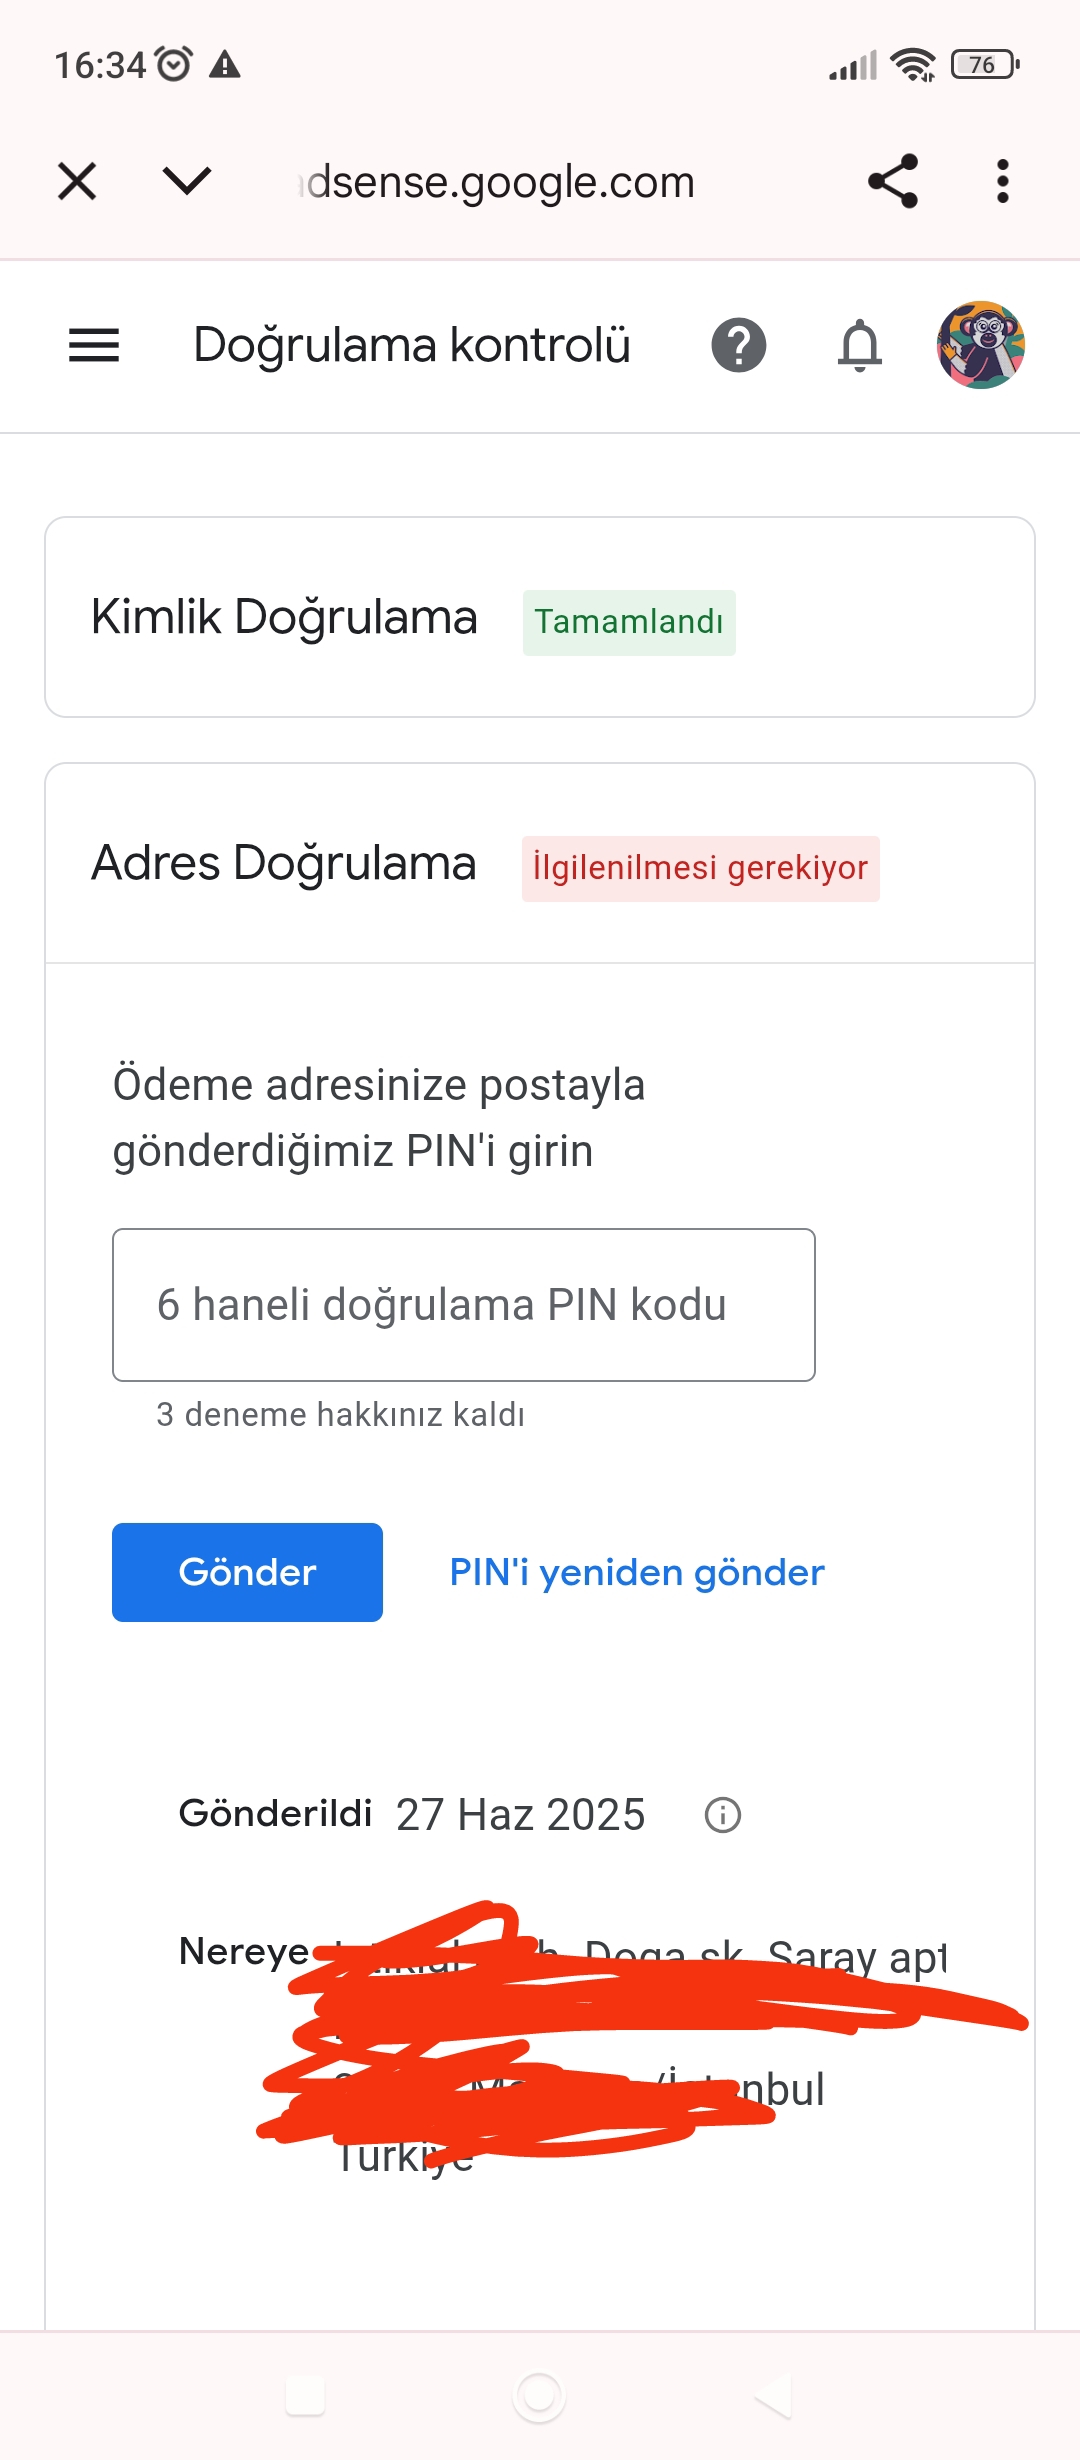The width and height of the screenshot is (1080, 2460).
Task: Expand the down chevron in browser bar
Action: tap(187, 181)
